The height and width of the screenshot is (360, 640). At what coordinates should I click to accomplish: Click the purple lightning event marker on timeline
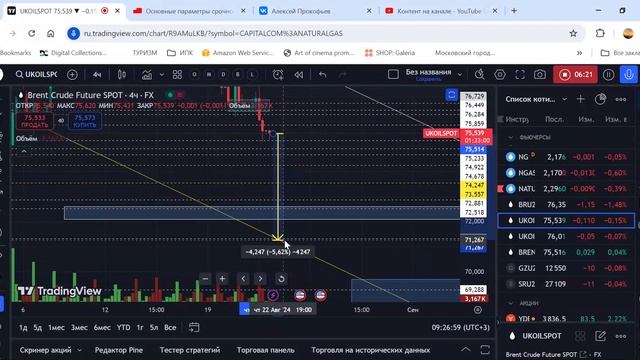coord(273,295)
